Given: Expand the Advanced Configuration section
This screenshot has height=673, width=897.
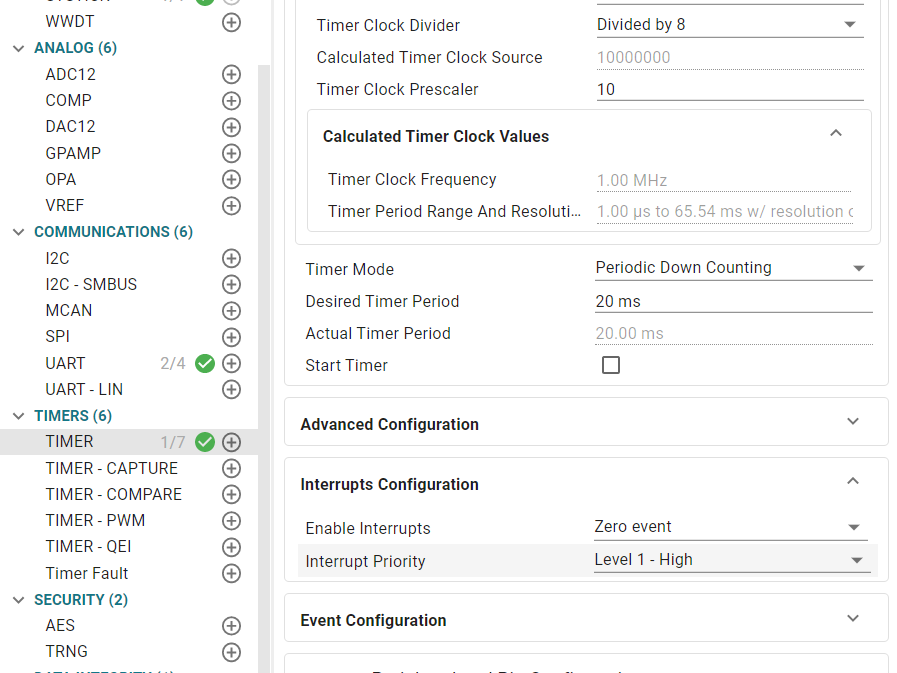Looking at the screenshot, I should coord(853,422).
